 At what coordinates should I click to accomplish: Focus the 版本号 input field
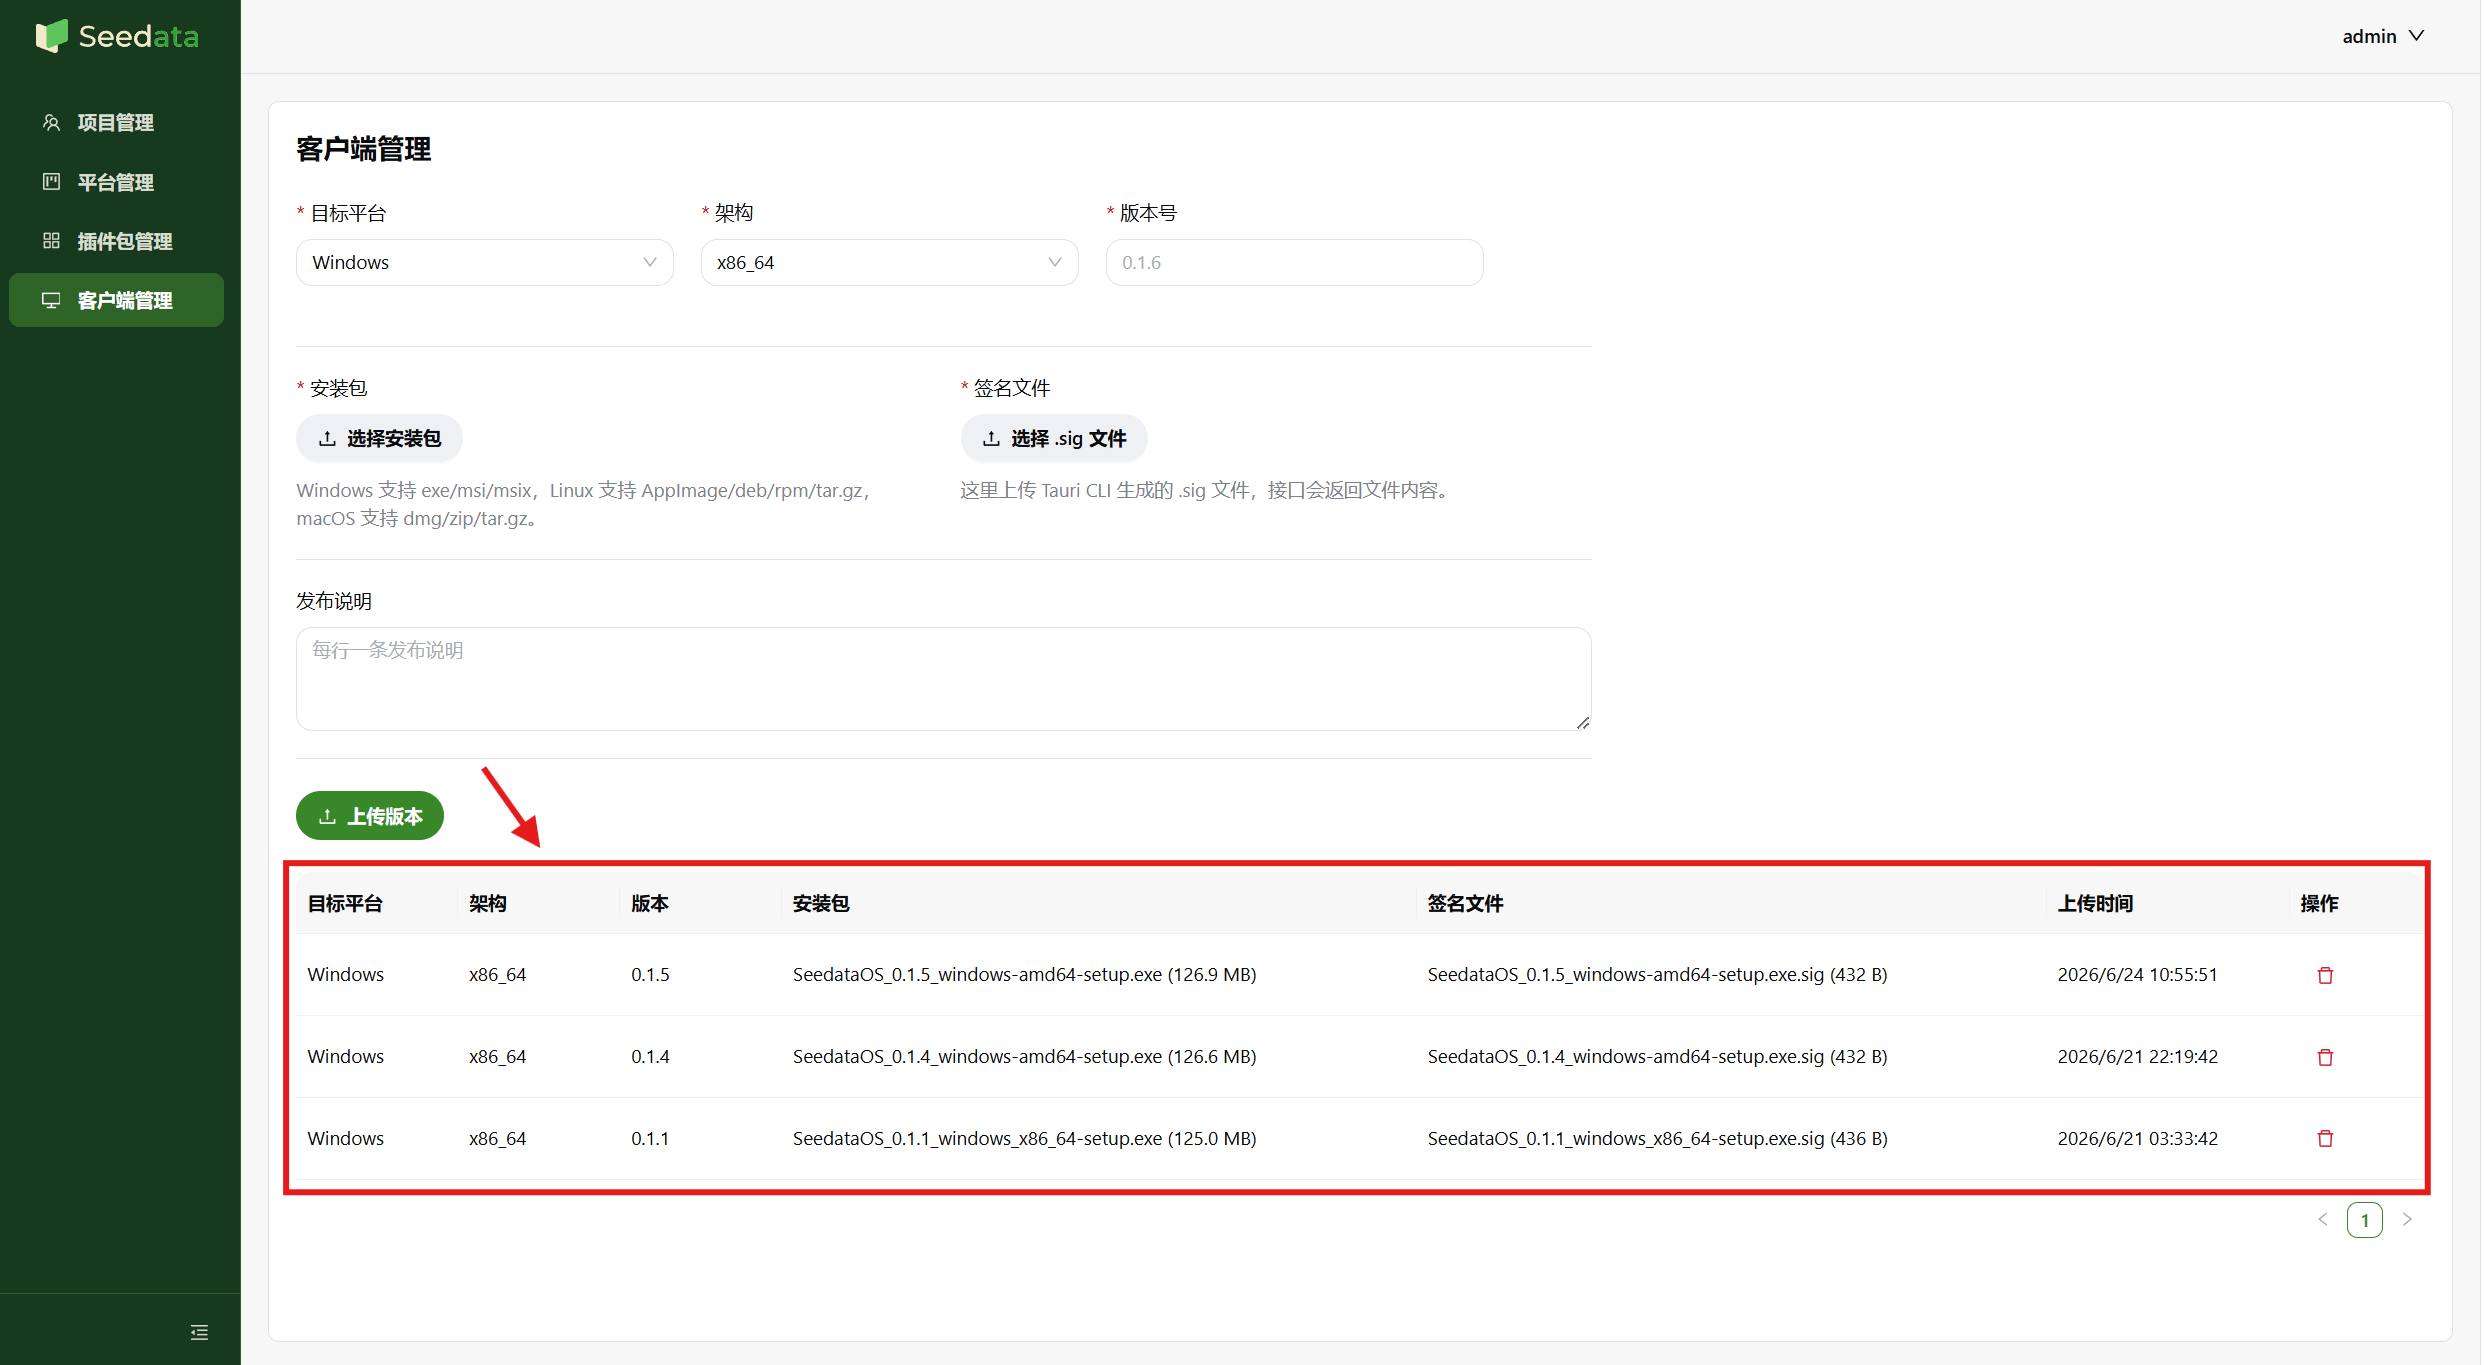[x=1294, y=262]
